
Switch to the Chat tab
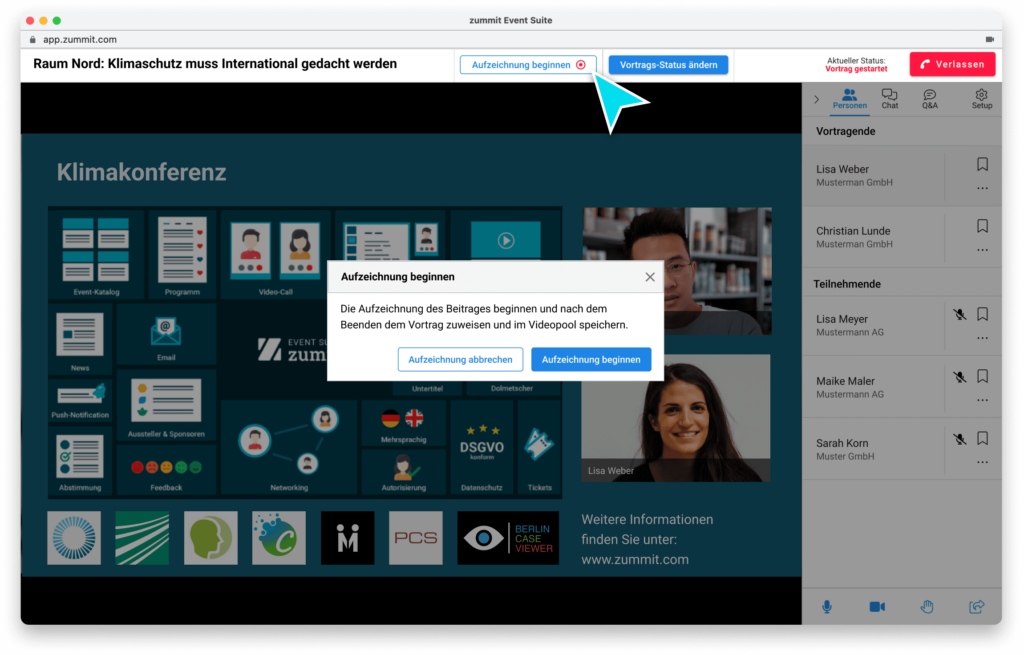tap(889, 98)
